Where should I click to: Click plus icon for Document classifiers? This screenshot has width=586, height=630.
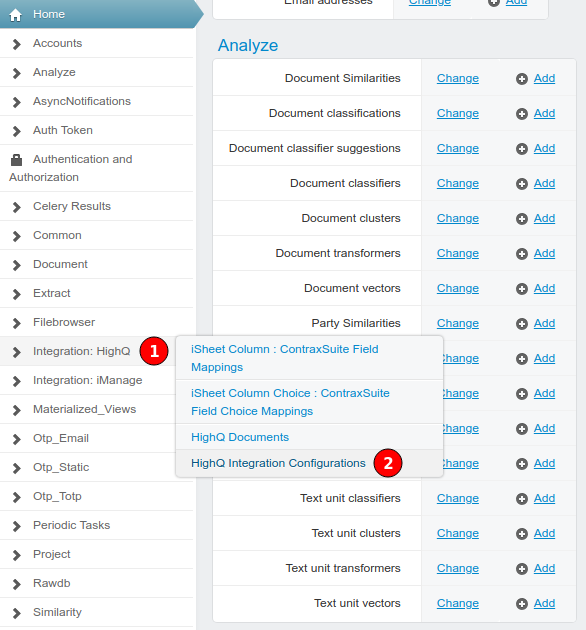pyautogui.click(x=522, y=184)
